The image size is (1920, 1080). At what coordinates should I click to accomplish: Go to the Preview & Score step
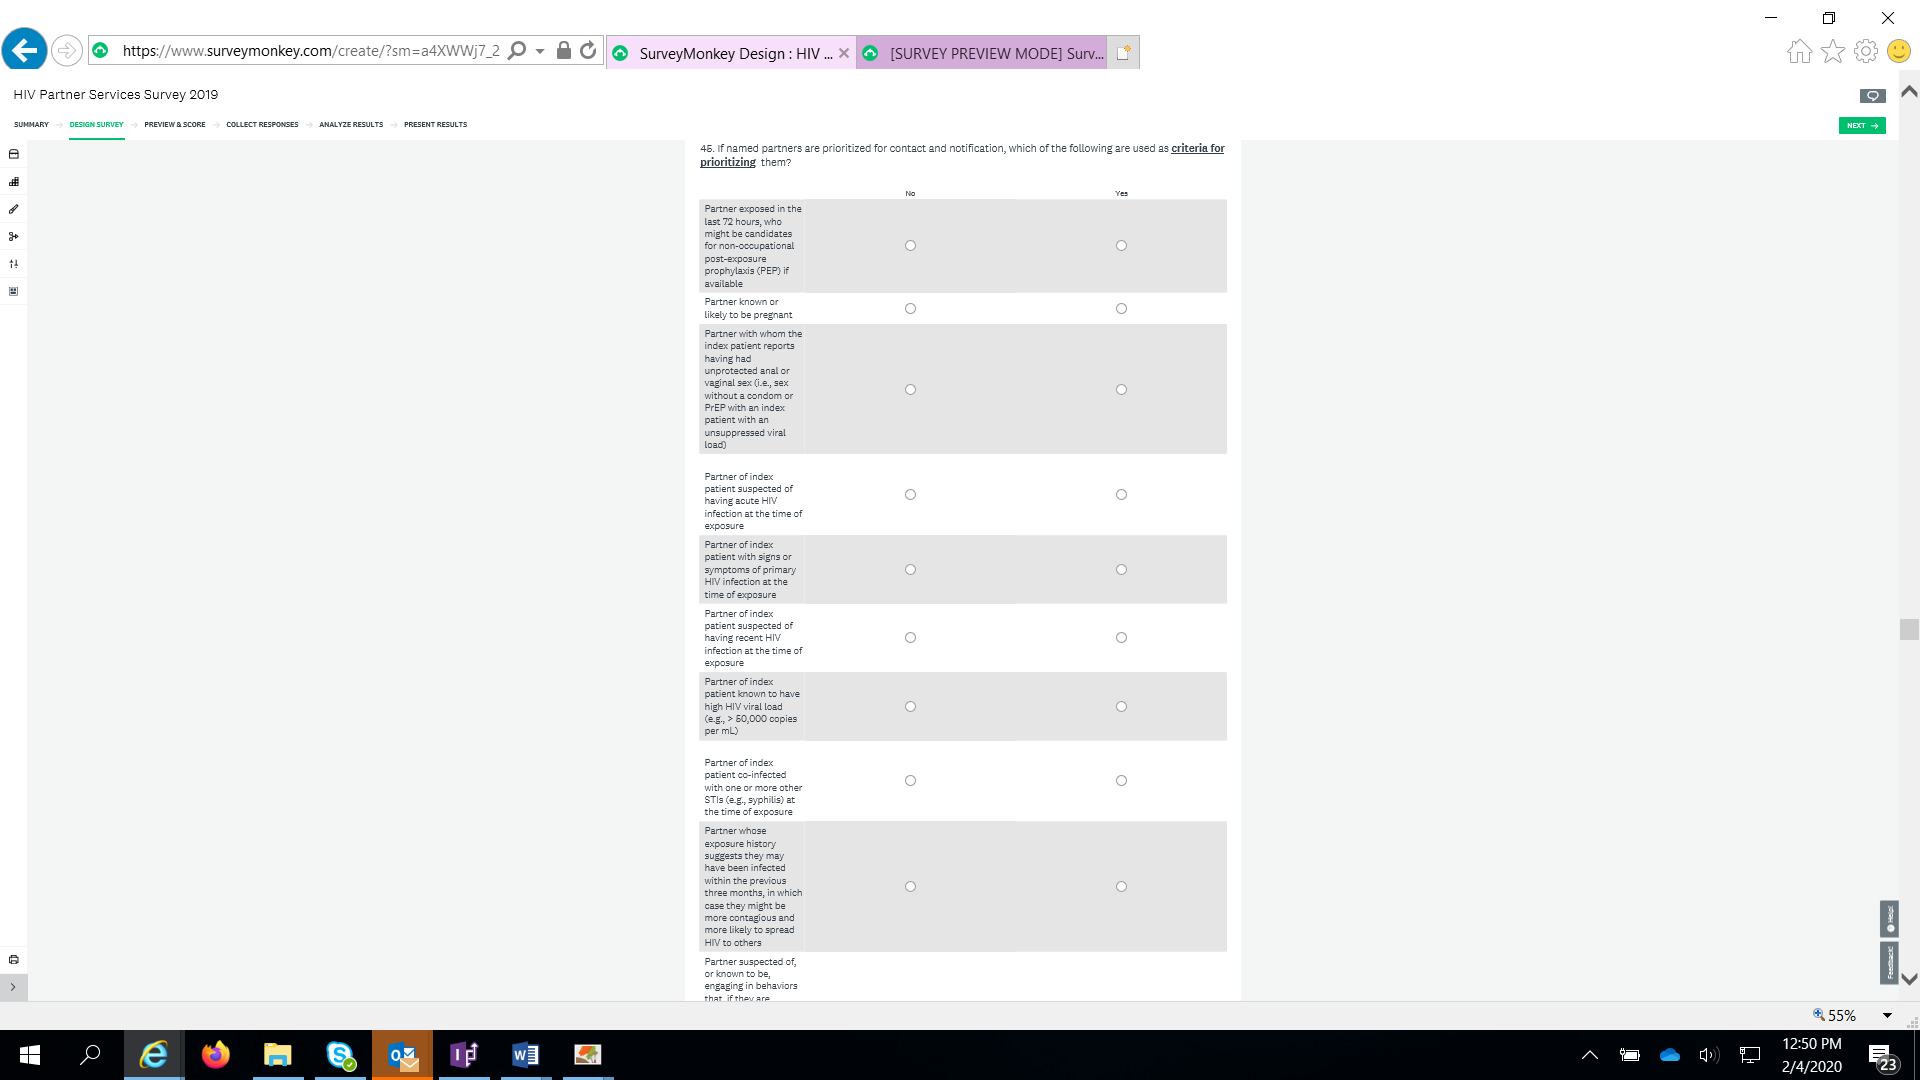pos(174,125)
